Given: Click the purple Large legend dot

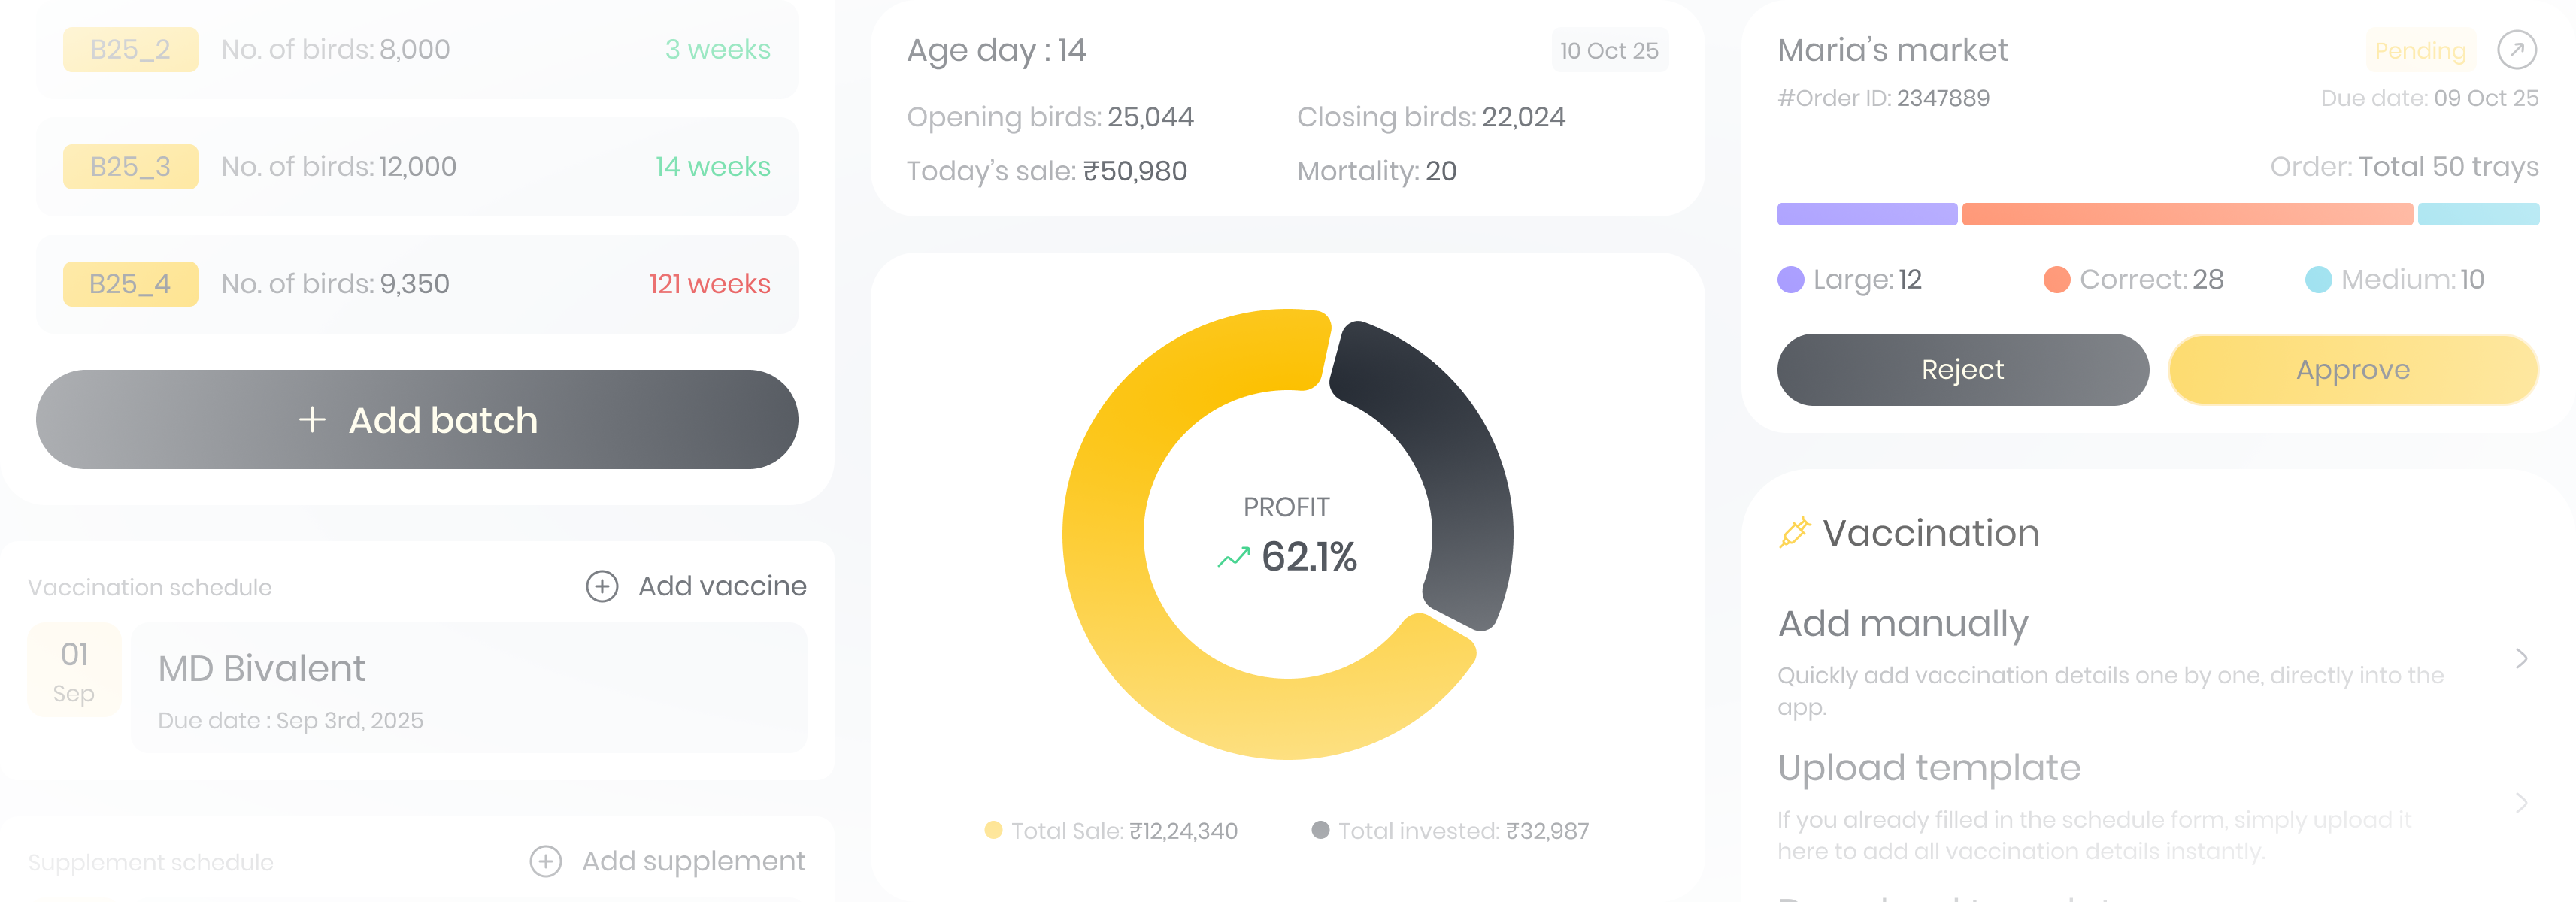Looking at the screenshot, I should coord(1790,280).
